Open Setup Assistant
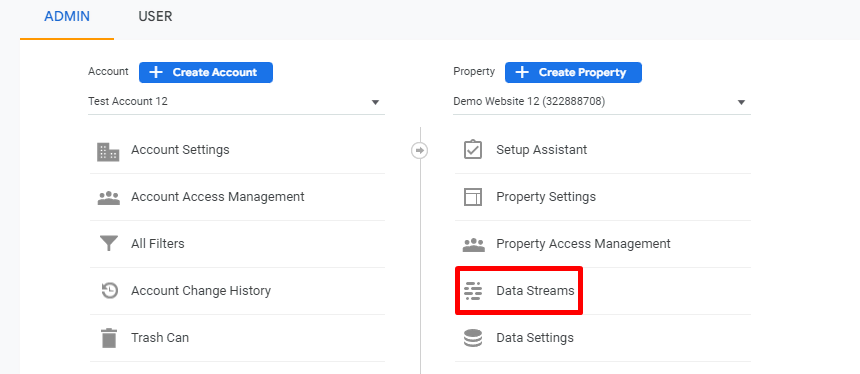The width and height of the screenshot is (860, 374). click(x=603, y=150)
